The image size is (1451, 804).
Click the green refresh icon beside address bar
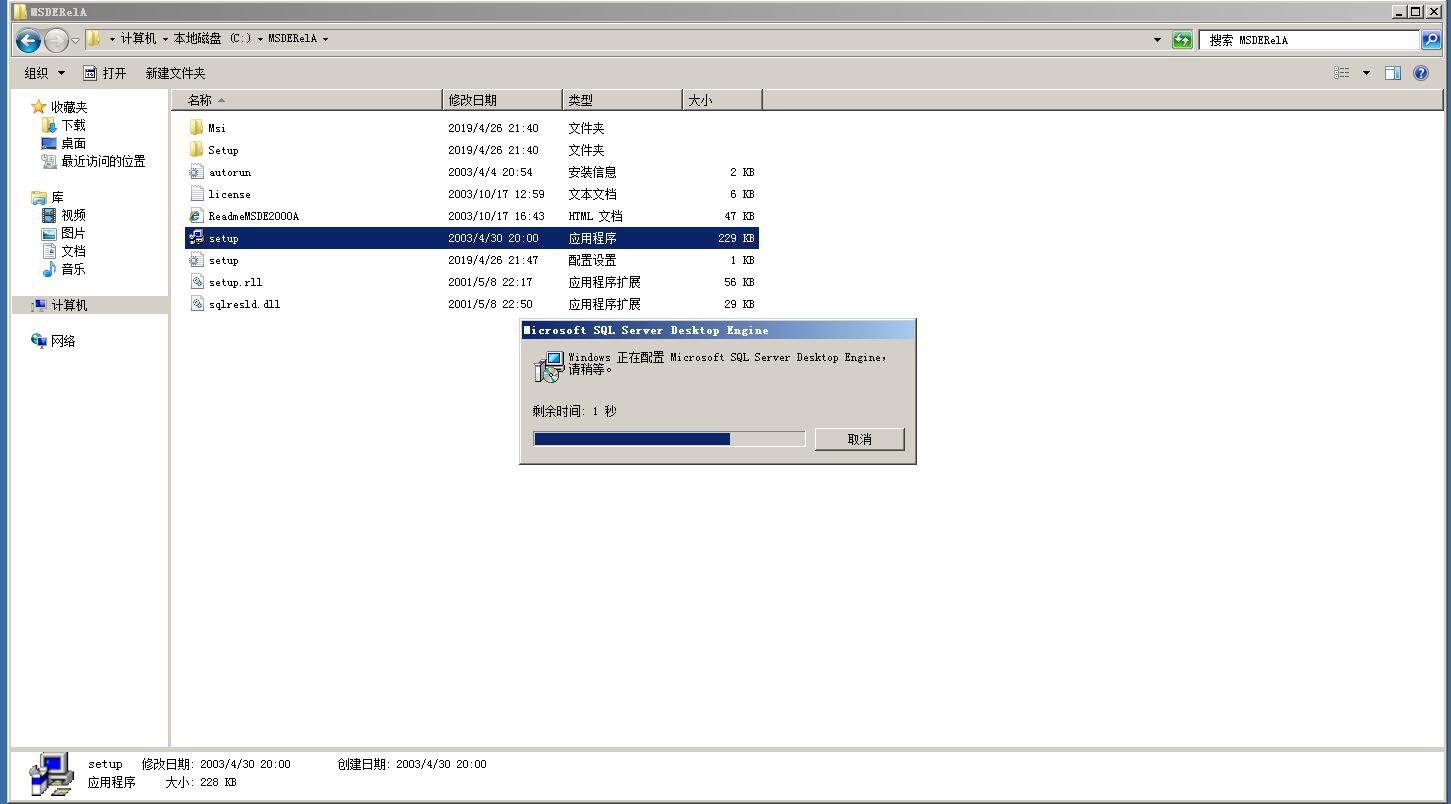[x=1182, y=39]
